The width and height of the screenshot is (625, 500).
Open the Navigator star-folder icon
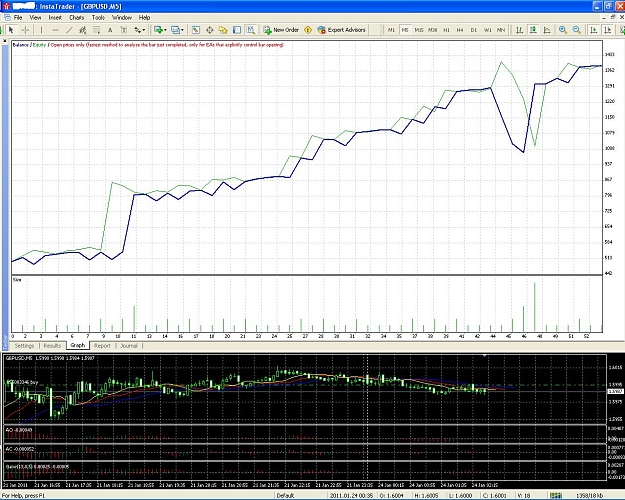[223, 30]
